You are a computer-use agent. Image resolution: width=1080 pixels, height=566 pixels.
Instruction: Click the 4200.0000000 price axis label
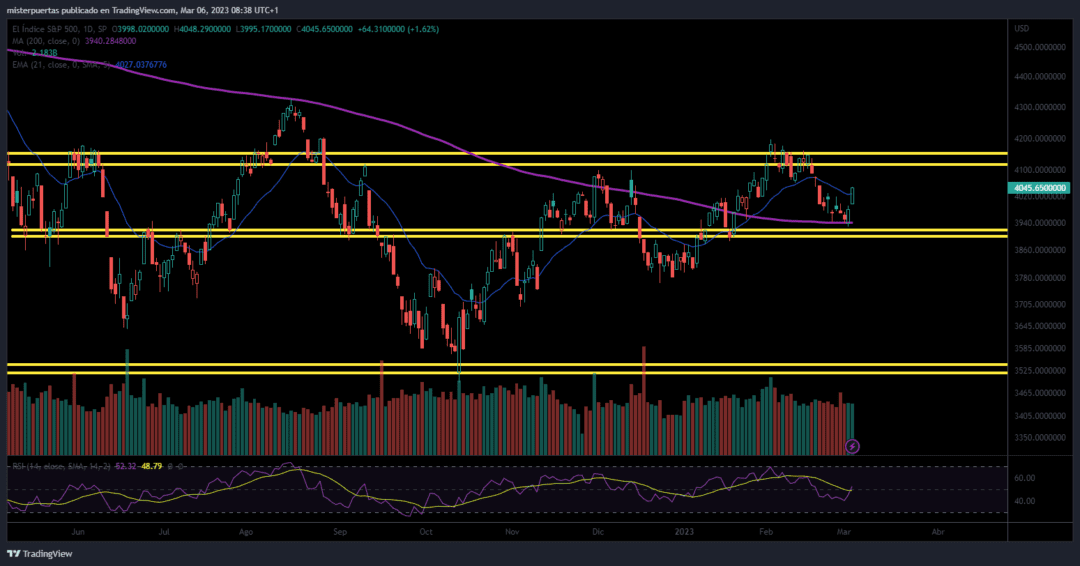(x=1040, y=138)
